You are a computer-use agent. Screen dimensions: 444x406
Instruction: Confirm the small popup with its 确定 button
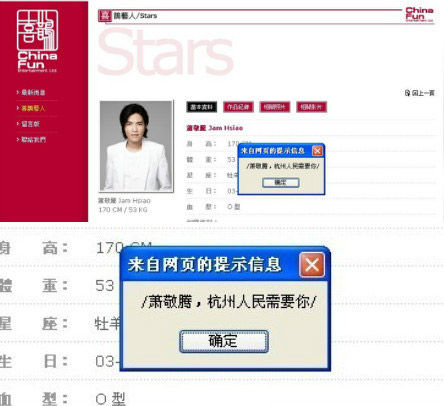tap(281, 182)
